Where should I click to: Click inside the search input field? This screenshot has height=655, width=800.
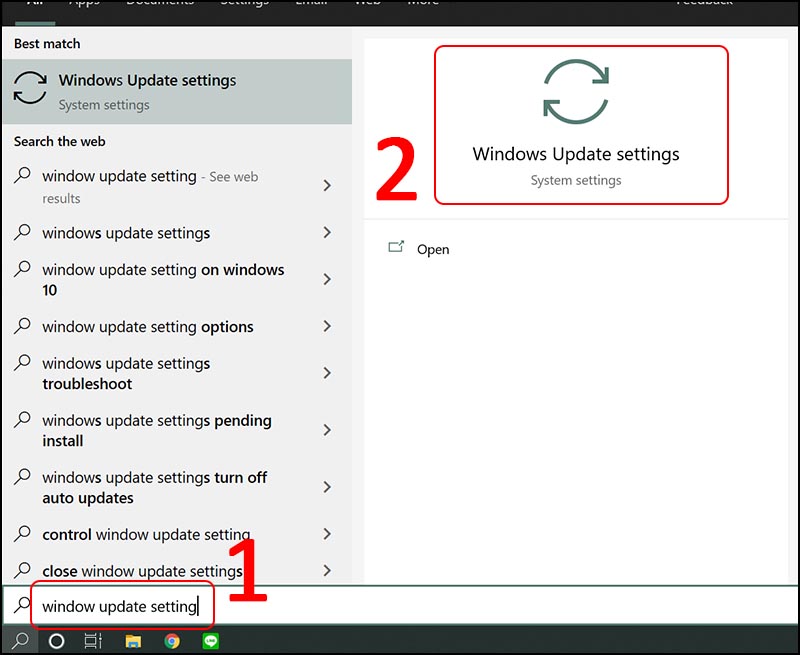pyautogui.click(x=120, y=606)
